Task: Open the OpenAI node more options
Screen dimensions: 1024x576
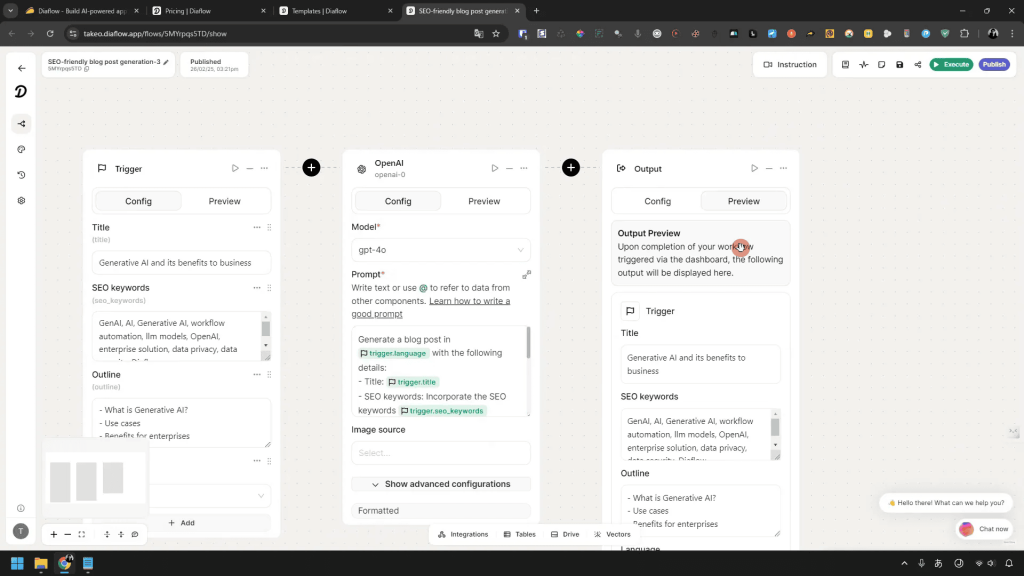Action: click(x=524, y=168)
